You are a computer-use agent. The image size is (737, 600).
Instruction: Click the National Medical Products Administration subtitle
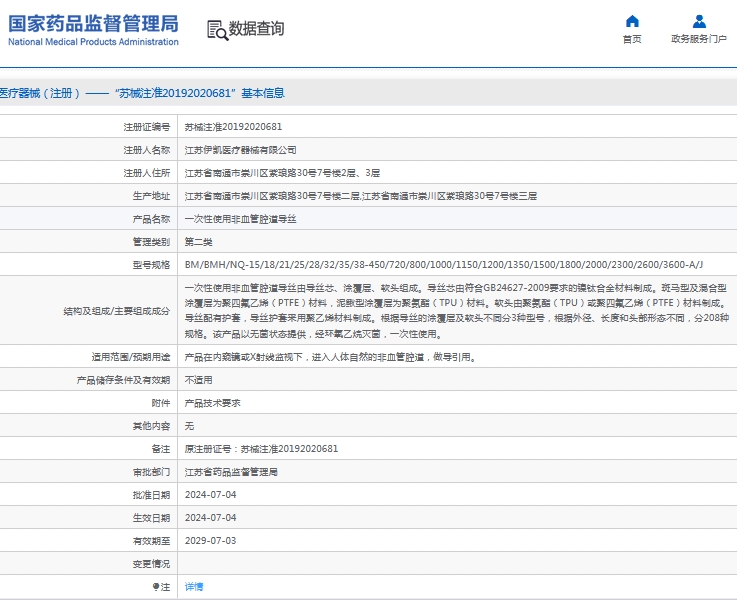click(x=93, y=42)
